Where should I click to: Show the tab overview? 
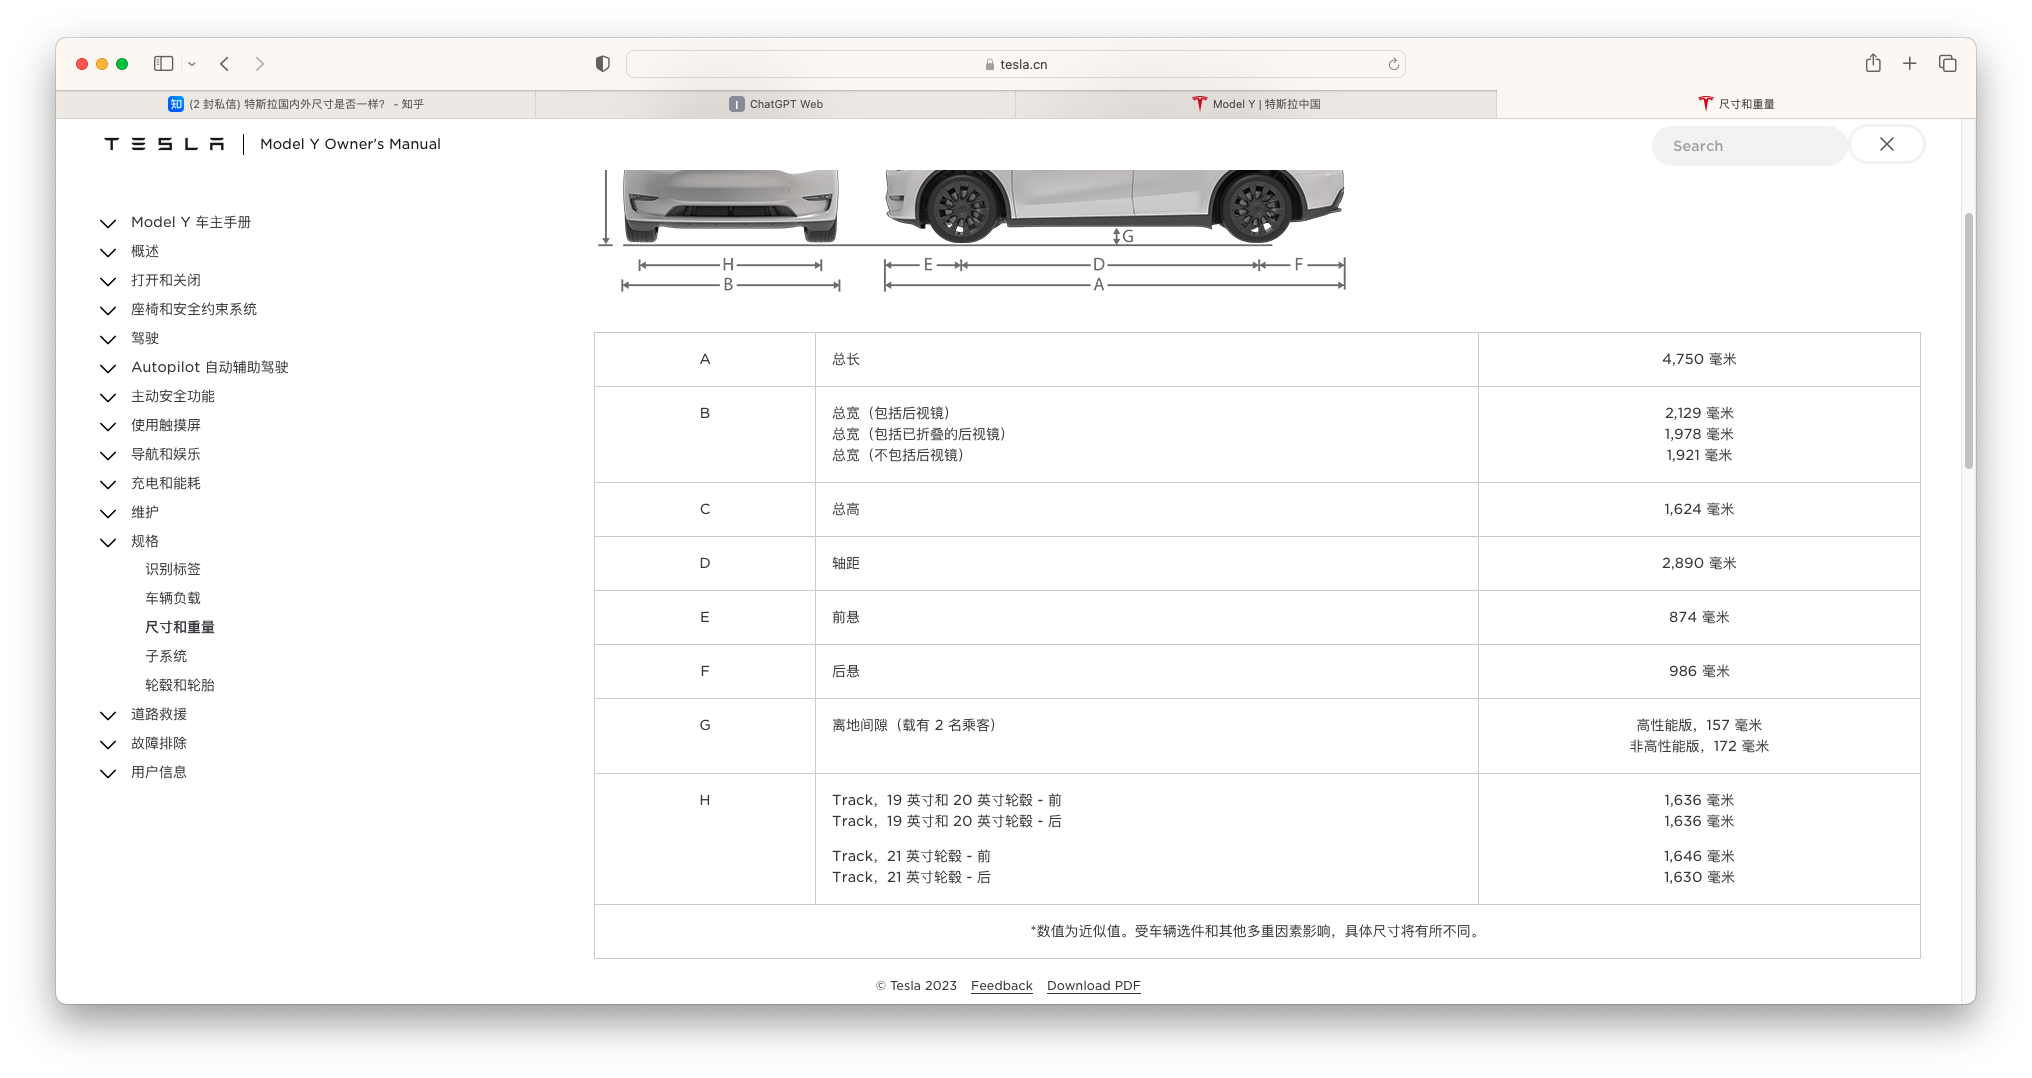tap(1948, 64)
